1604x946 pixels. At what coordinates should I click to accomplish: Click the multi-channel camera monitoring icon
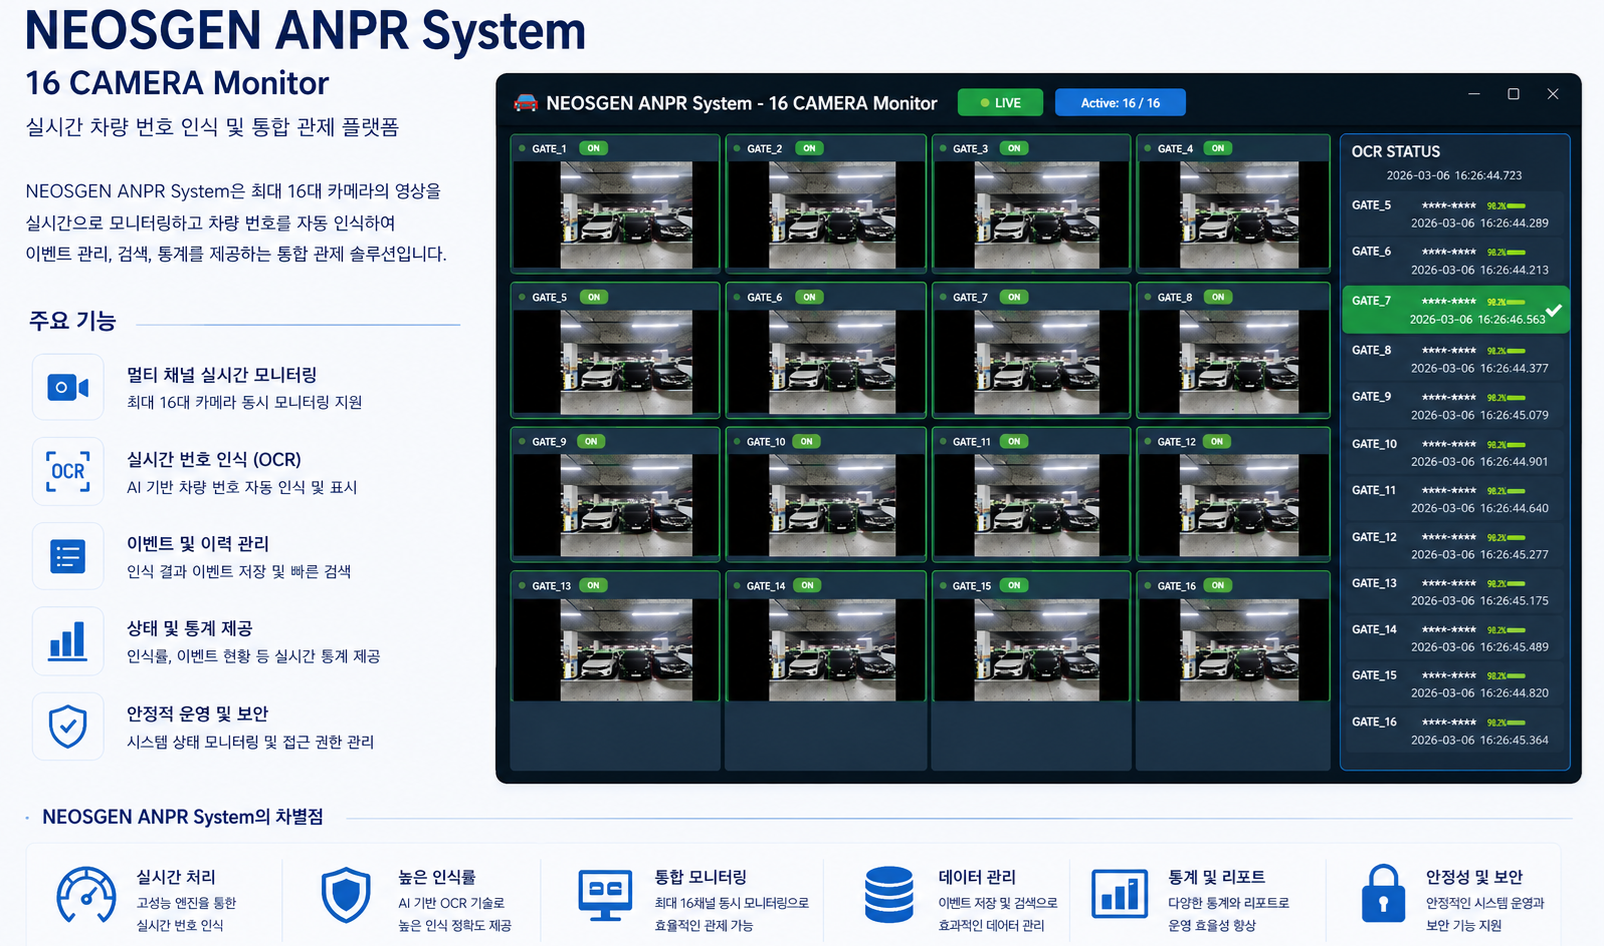point(68,387)
